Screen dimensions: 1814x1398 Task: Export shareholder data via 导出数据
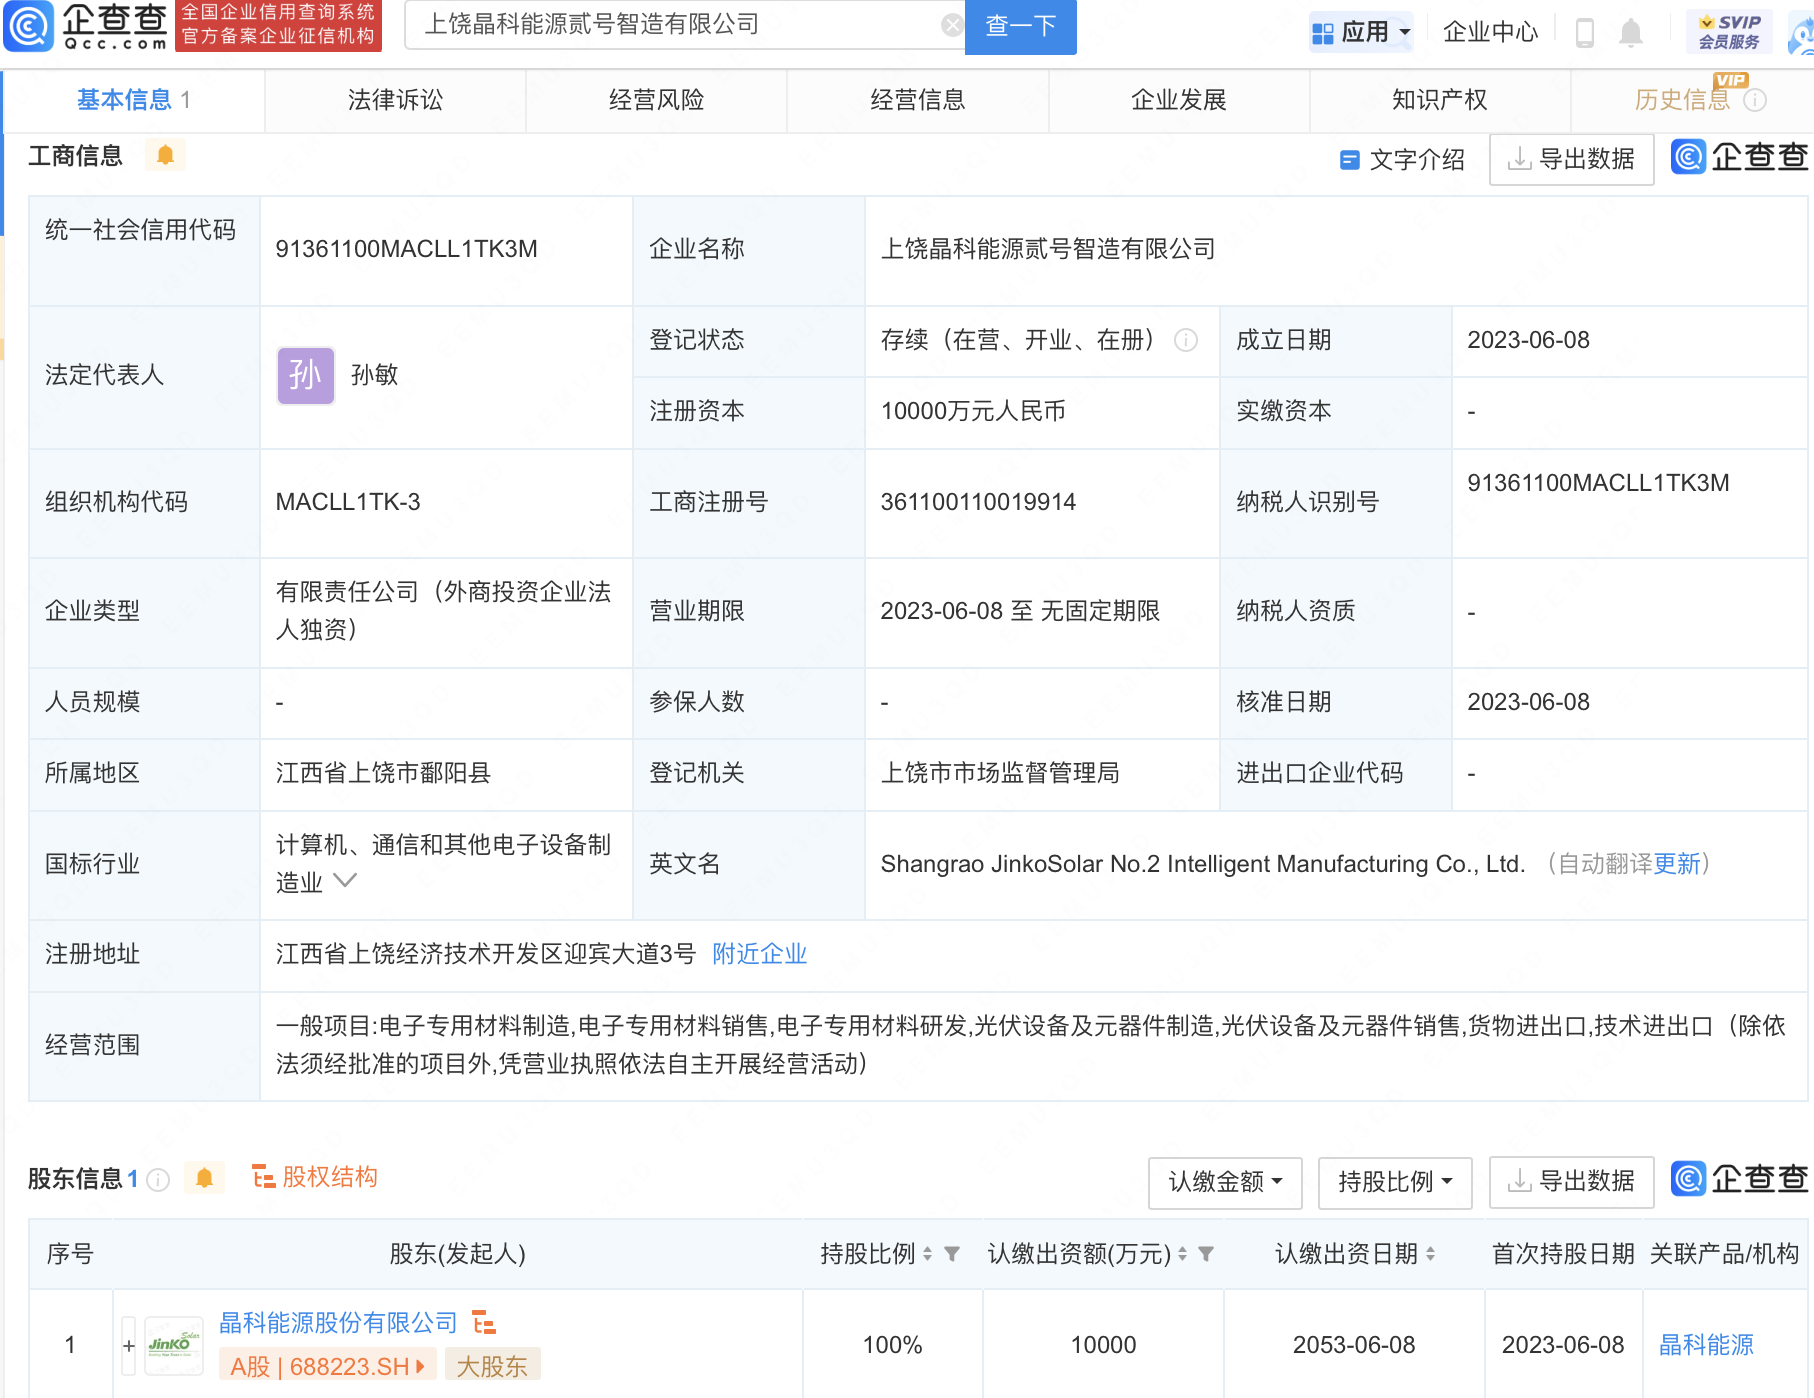pyautogui.click(x=1571, y=1182)
